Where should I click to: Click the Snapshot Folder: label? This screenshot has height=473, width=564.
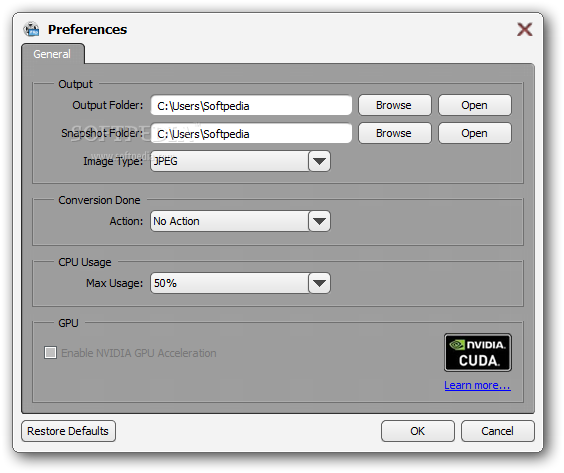tap(102, 133)
